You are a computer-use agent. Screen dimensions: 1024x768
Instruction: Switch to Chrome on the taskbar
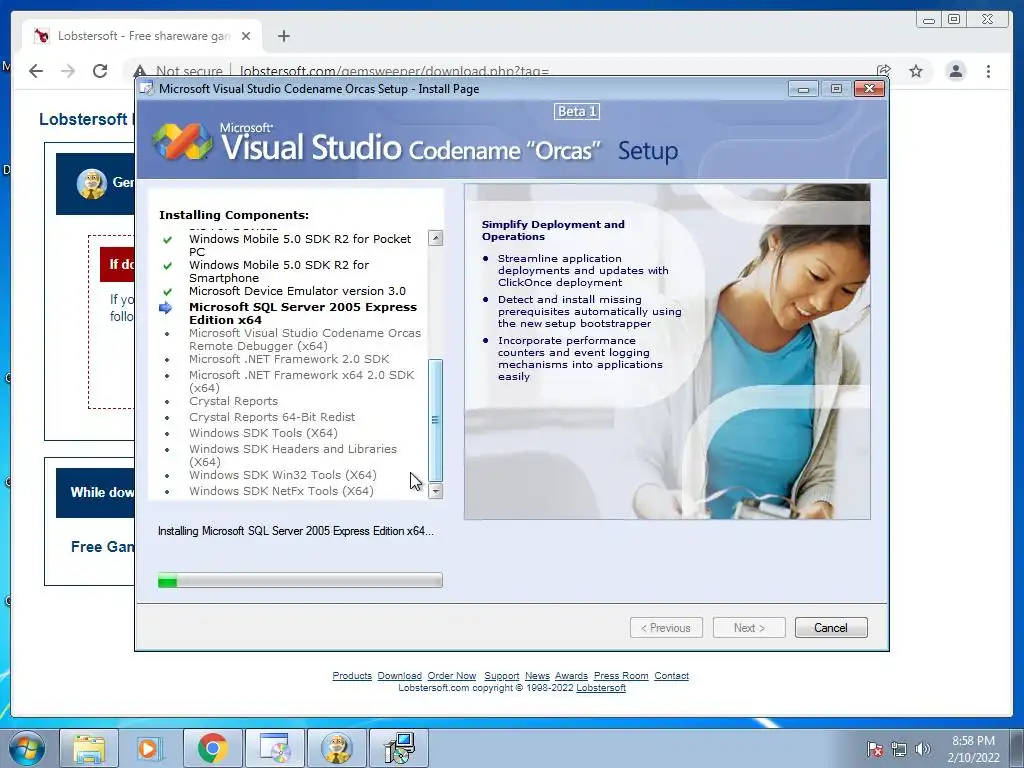212,748
